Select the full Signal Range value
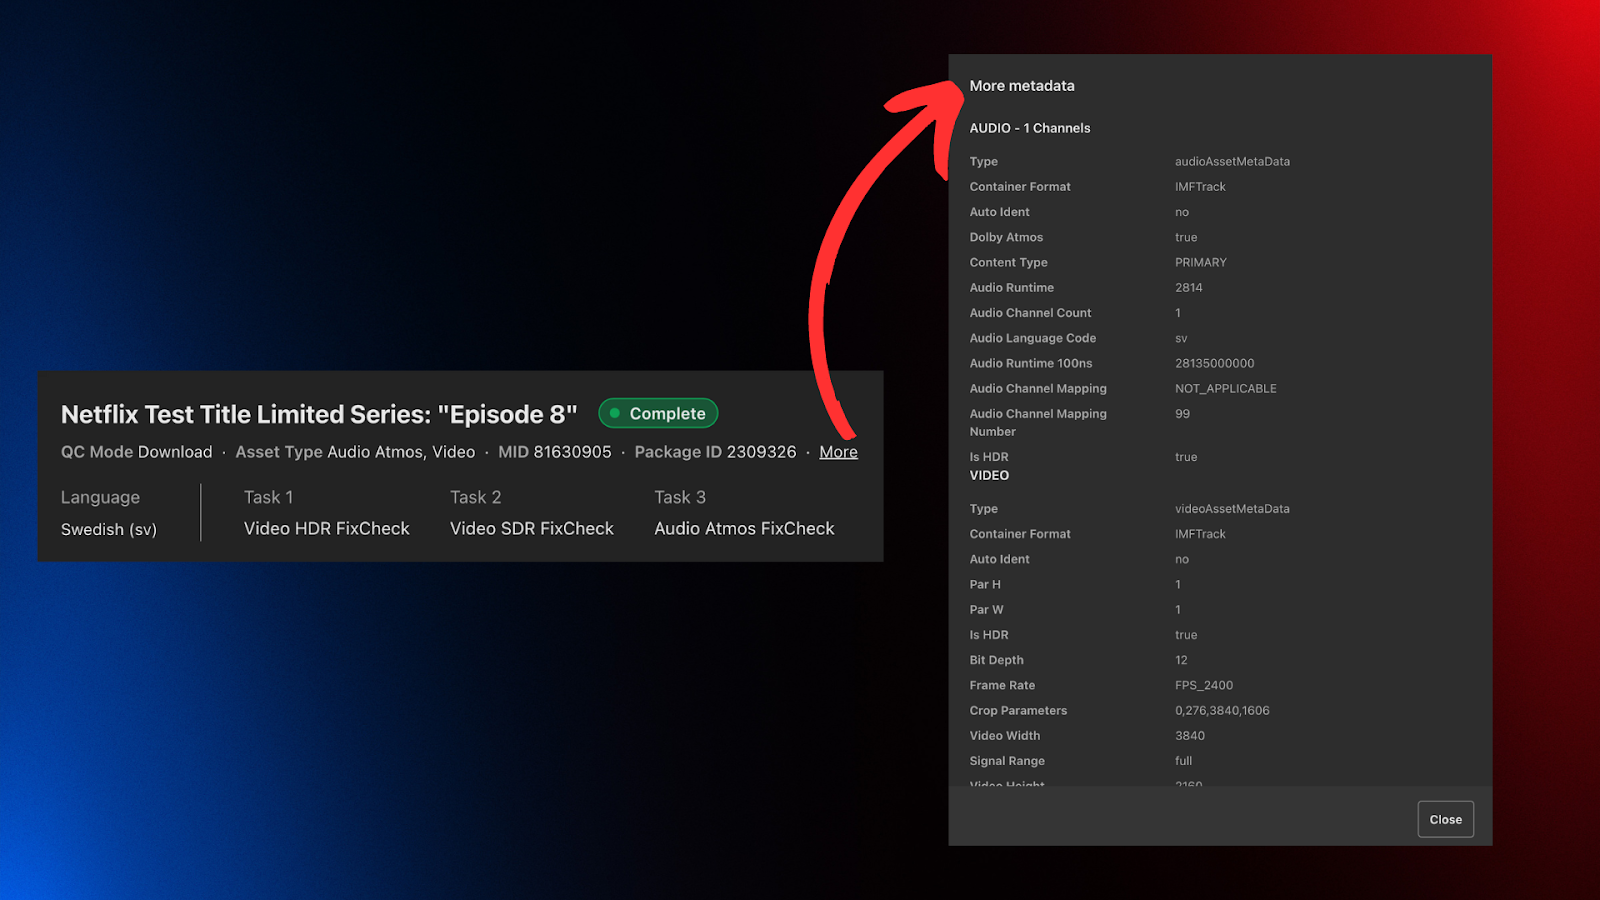 1183,760
